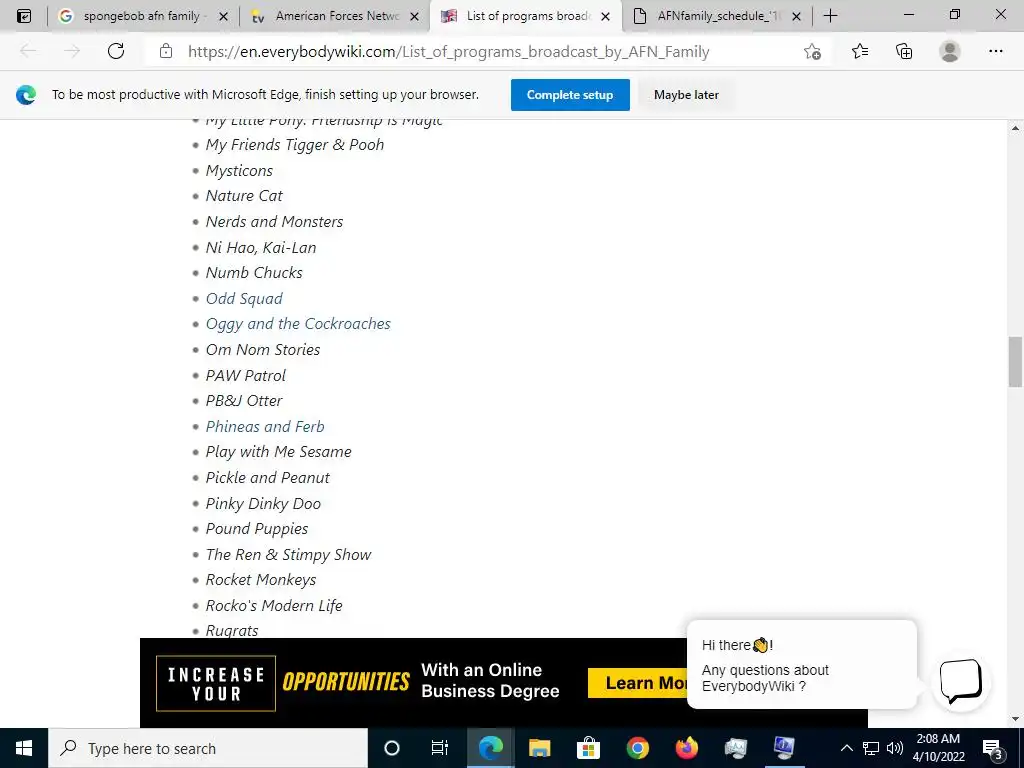The width and height of the screenshot is (1024, 768).
Task: Click the Maybe later button
Action: coord(686,95)
